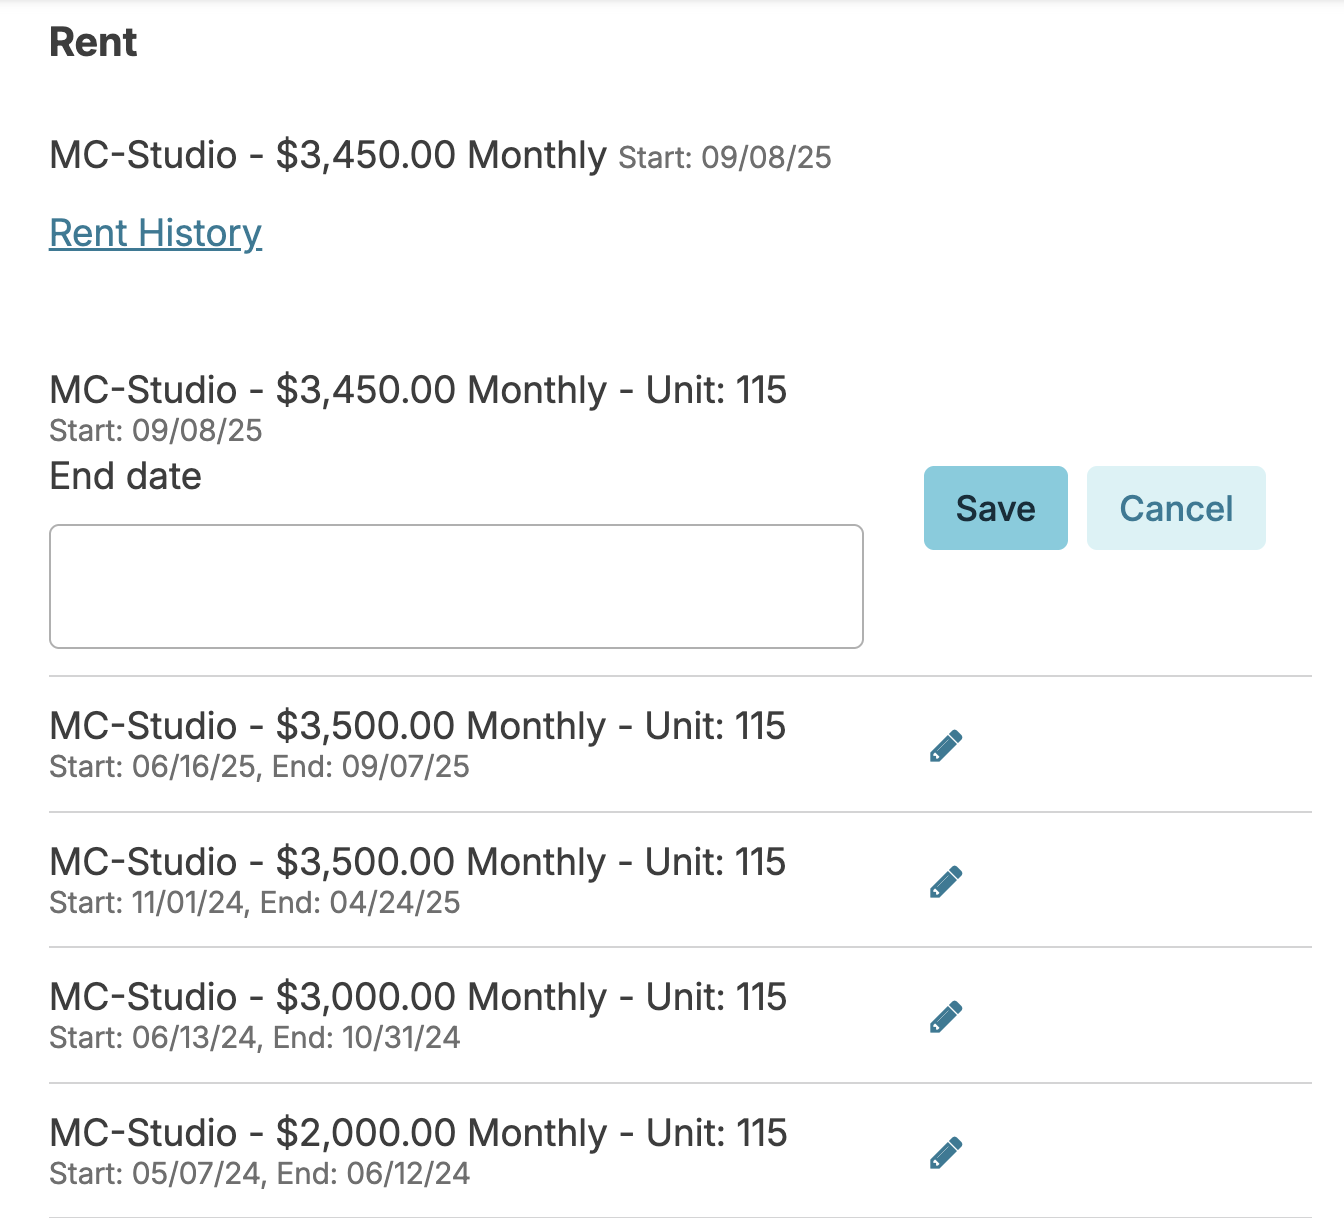Click the Rent section heading
The width and height of the screenshot is (1344, 1218).
click(x=93, y=43)
